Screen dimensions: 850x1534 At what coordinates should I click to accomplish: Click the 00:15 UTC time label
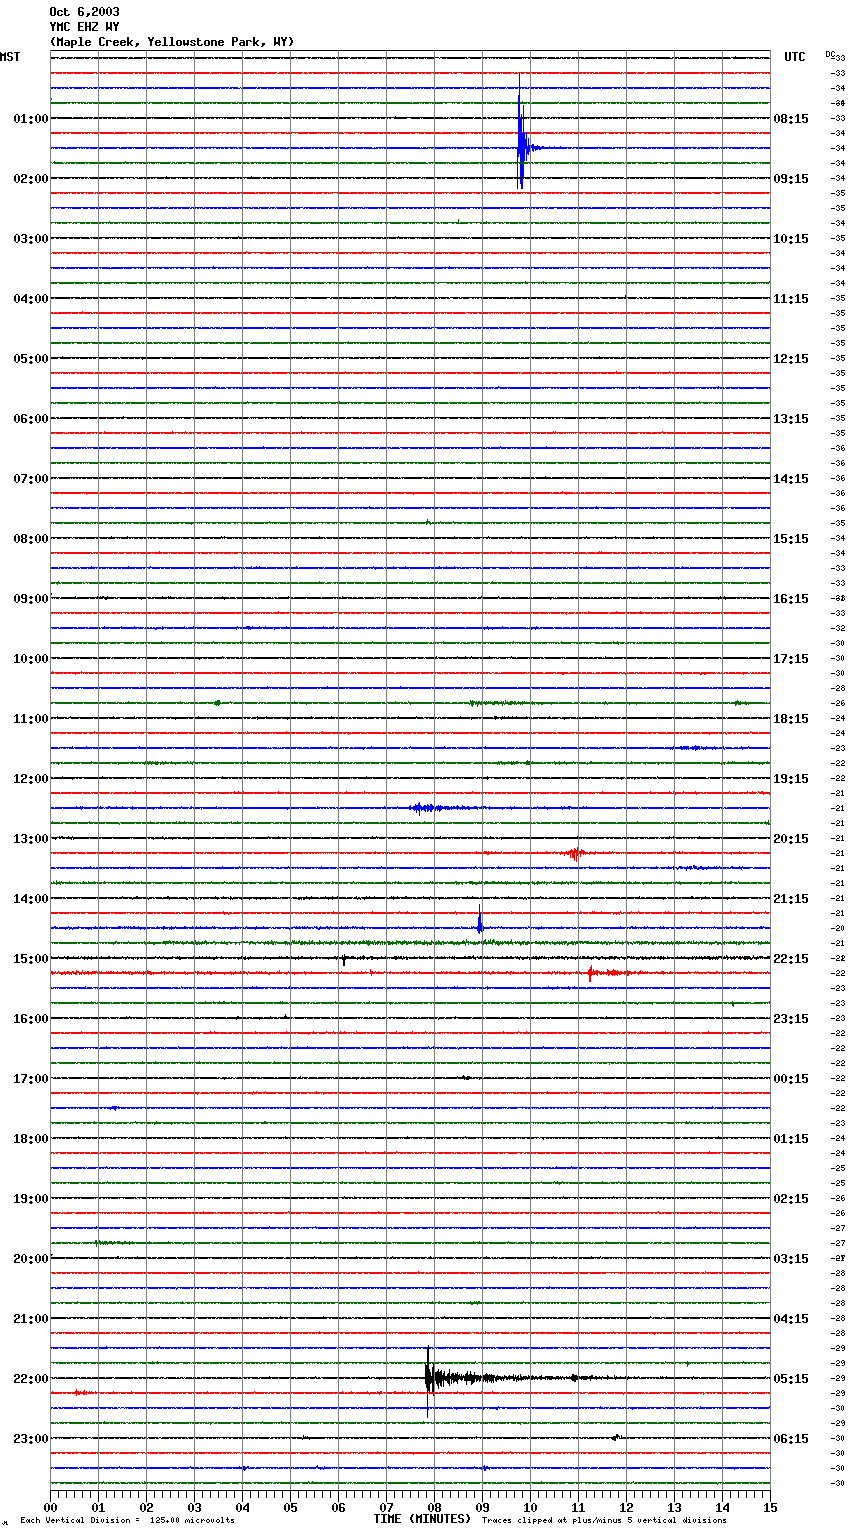tap(791, 1079)
